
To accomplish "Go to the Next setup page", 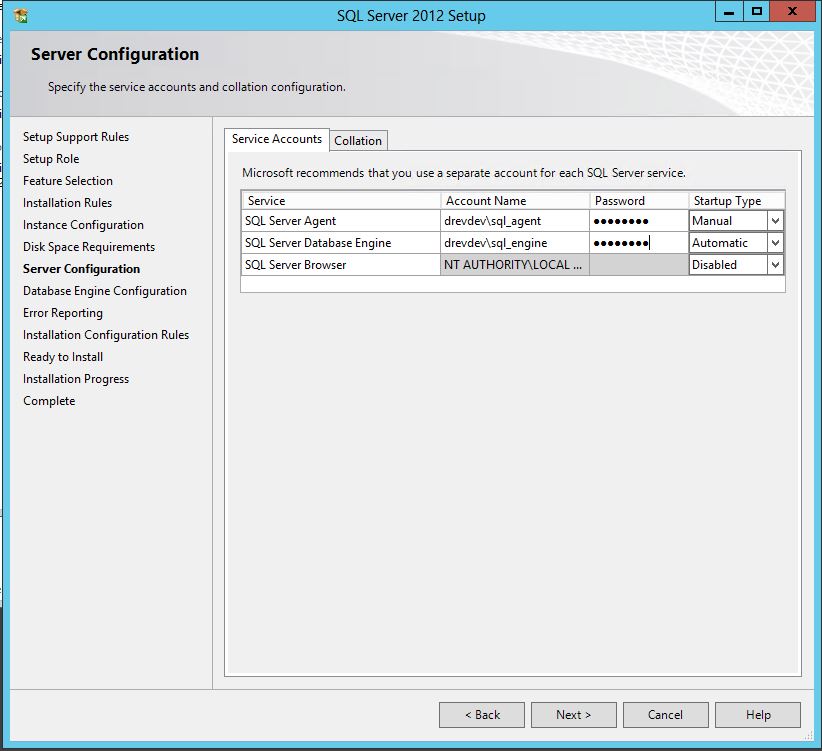I will [x=574, y=715].
